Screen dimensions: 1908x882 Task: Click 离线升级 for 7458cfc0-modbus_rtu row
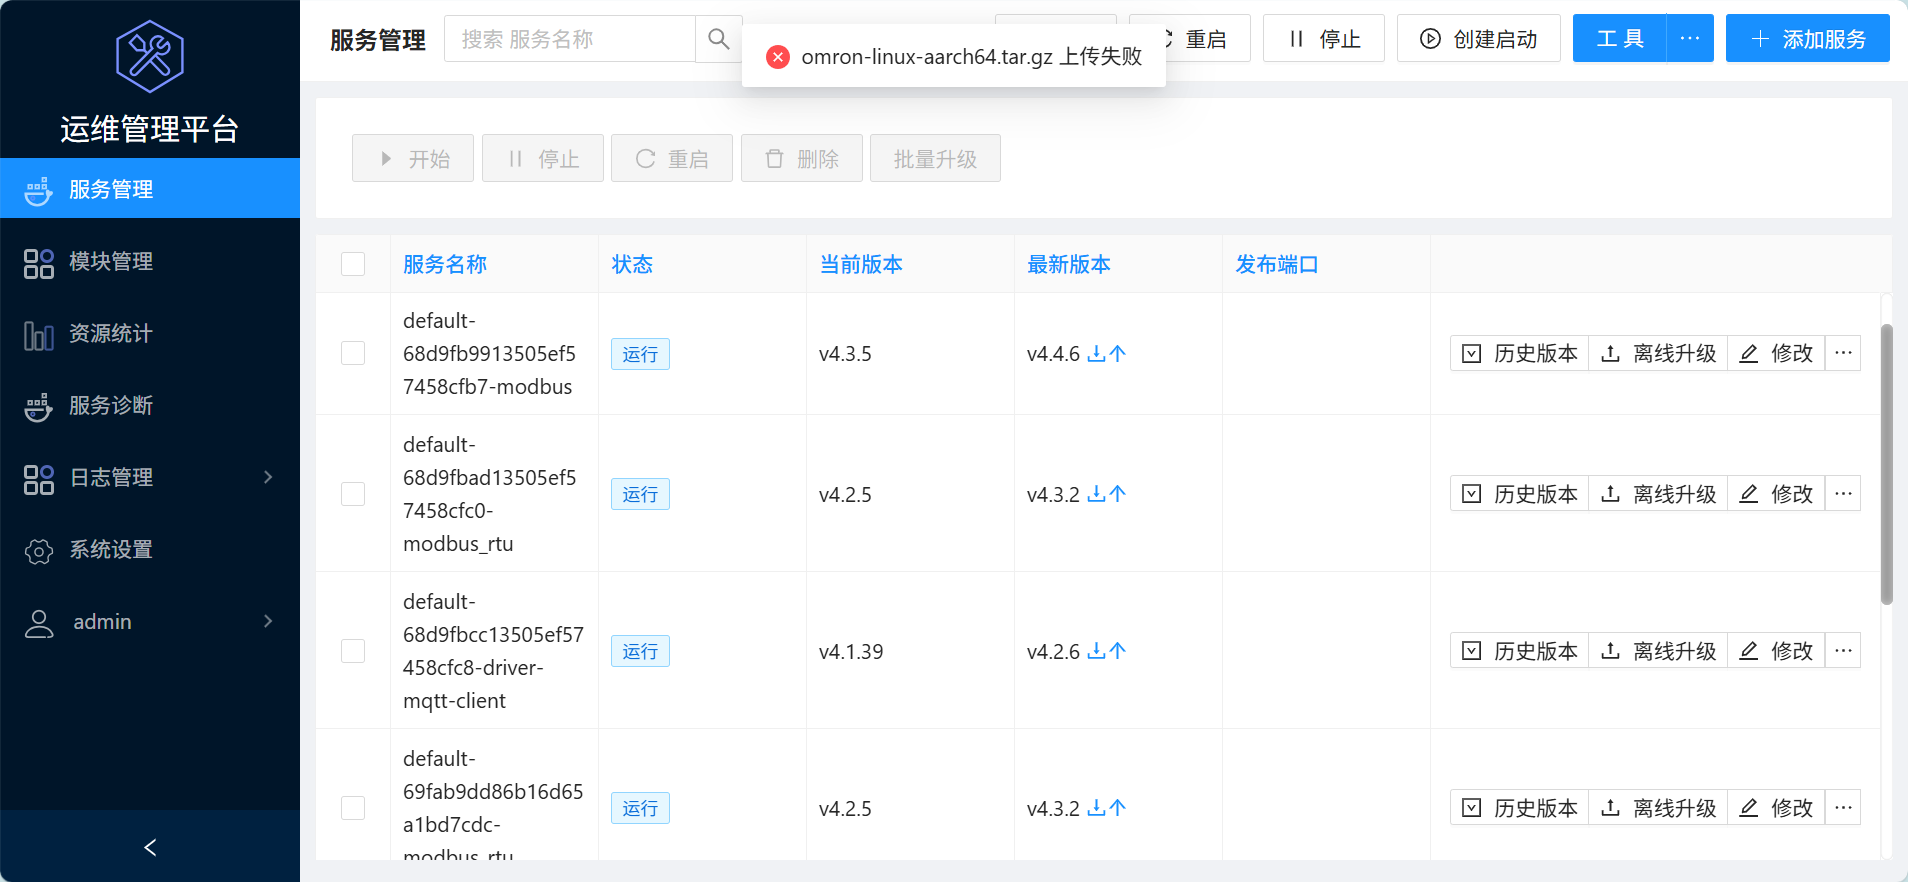point(1658,493)
